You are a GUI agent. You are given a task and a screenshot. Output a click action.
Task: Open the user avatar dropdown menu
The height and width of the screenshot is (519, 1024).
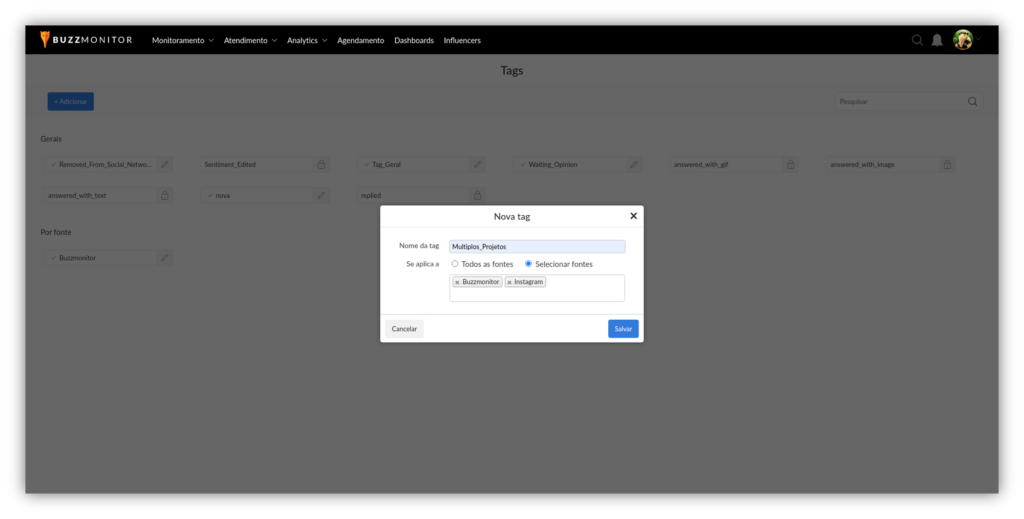coord(964,40)
